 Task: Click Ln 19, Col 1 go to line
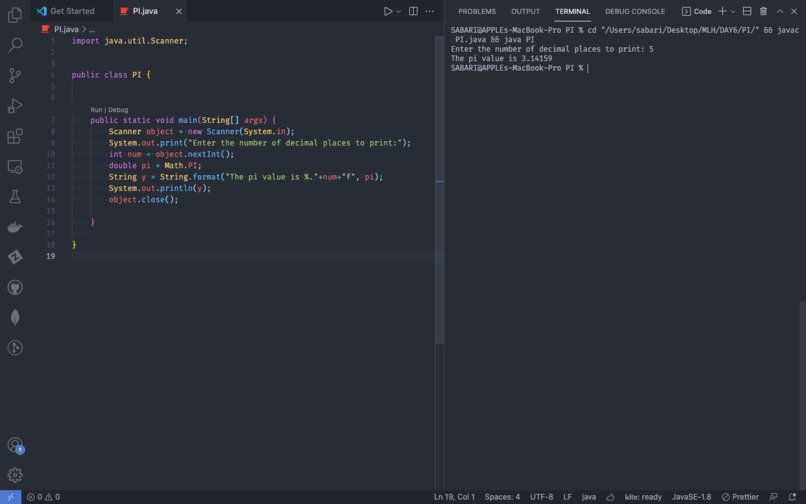(454, 497)
